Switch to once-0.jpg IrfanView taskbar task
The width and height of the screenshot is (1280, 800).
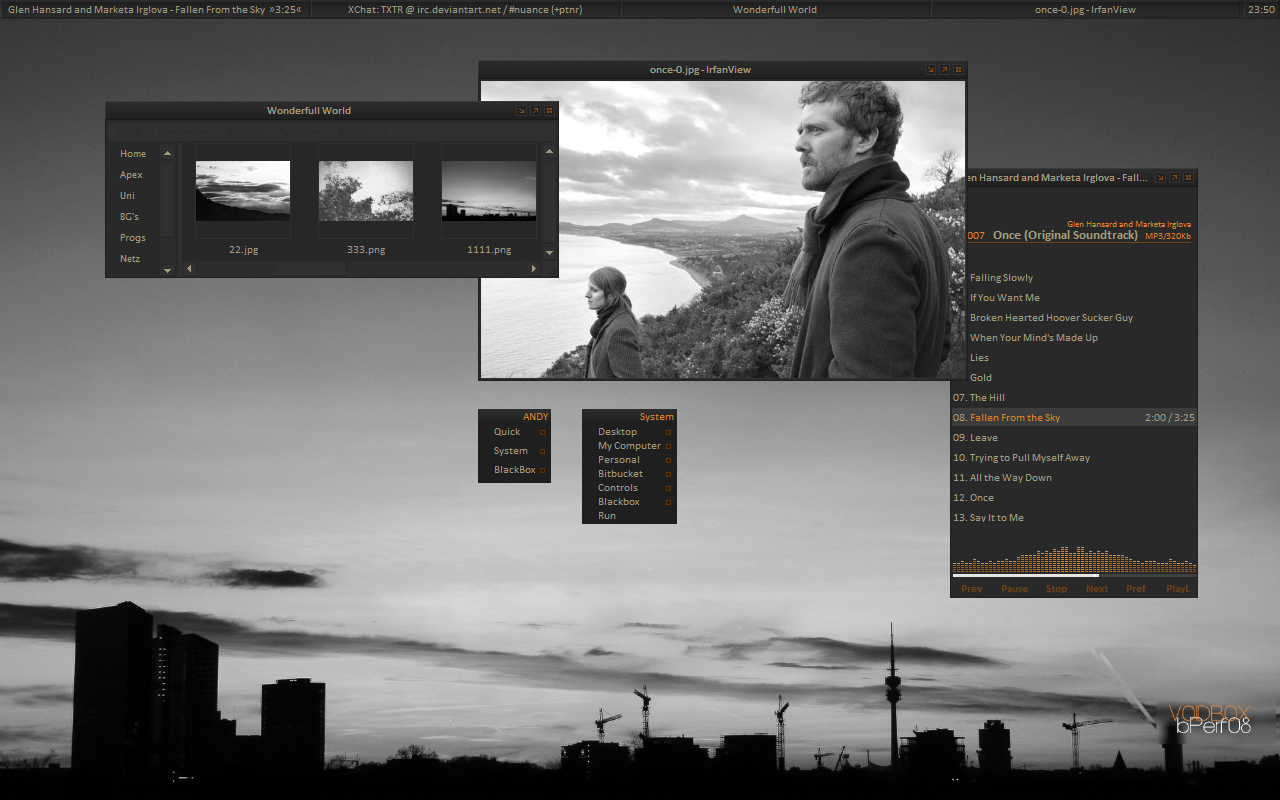(x=1085, y=10)
